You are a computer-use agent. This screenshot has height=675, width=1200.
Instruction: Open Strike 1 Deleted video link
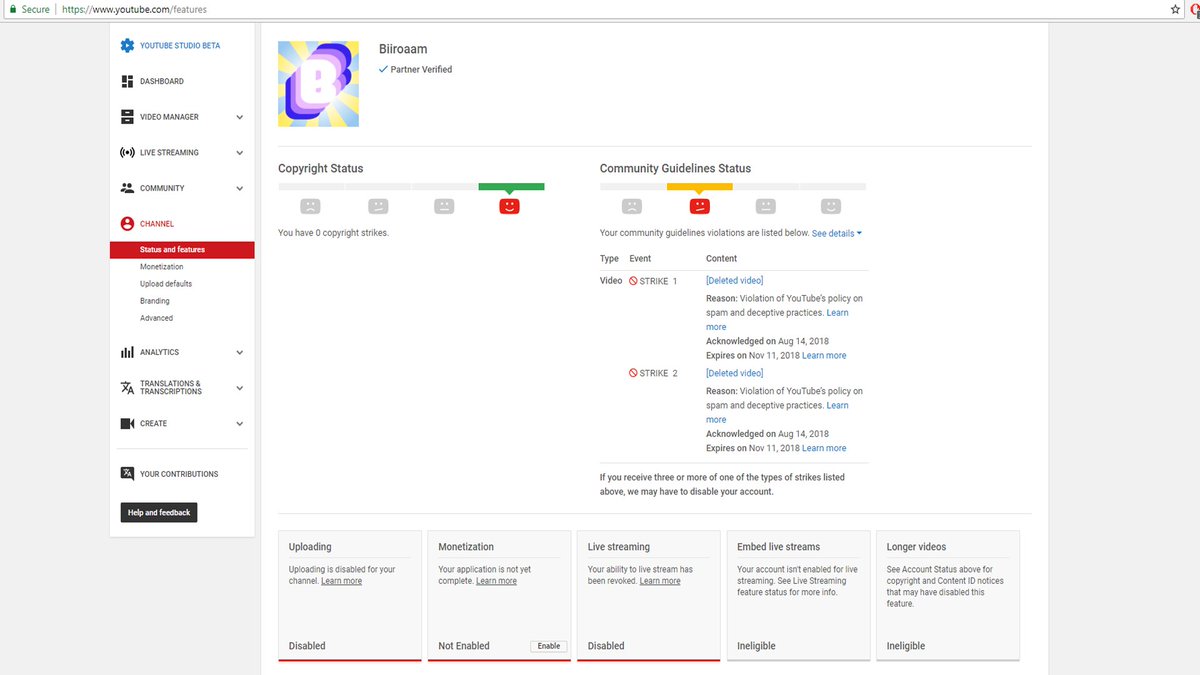coord(735,281)
